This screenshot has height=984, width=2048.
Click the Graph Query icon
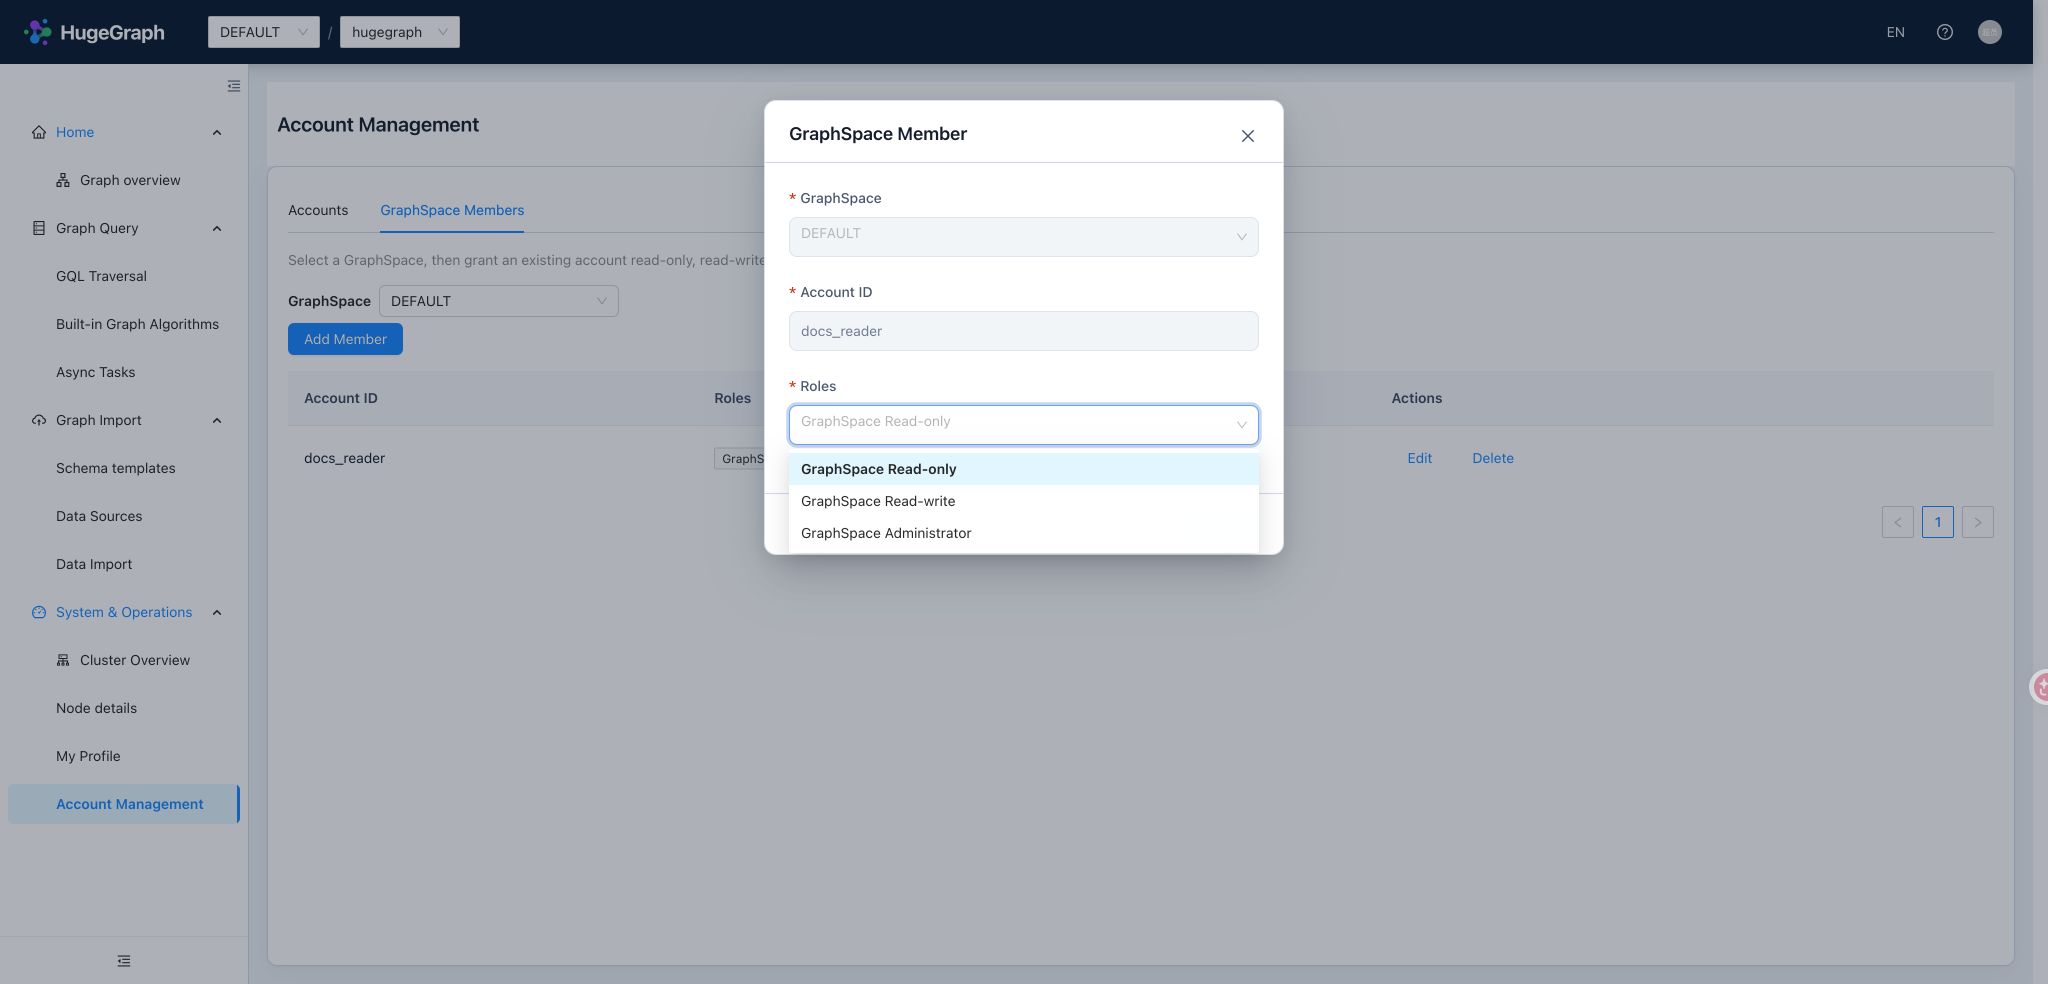[39, 228]
